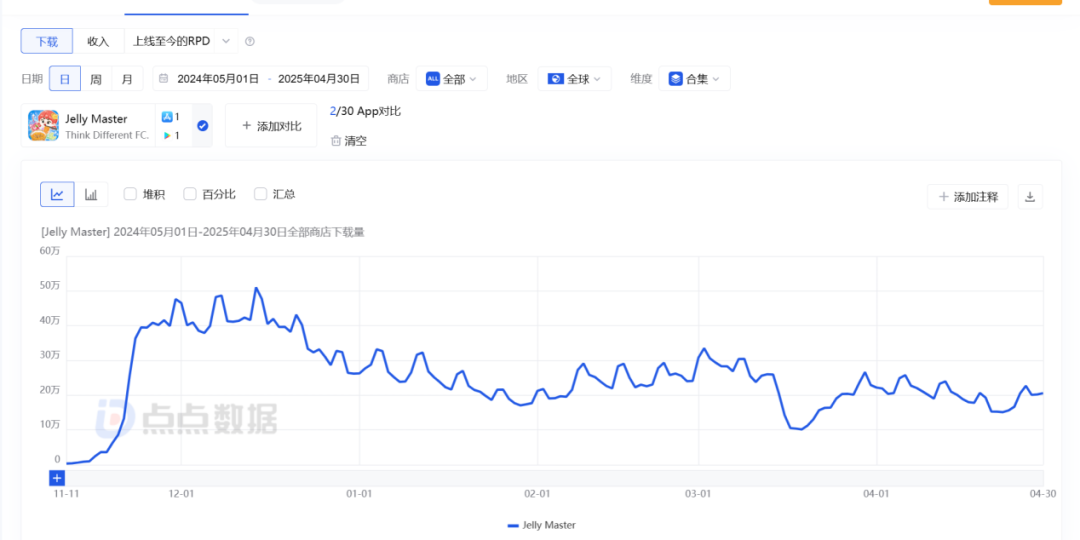This screenshot has height=540, width=1080.
Task: Click the timeline range slider bar below chart
Action: point(554,478)
